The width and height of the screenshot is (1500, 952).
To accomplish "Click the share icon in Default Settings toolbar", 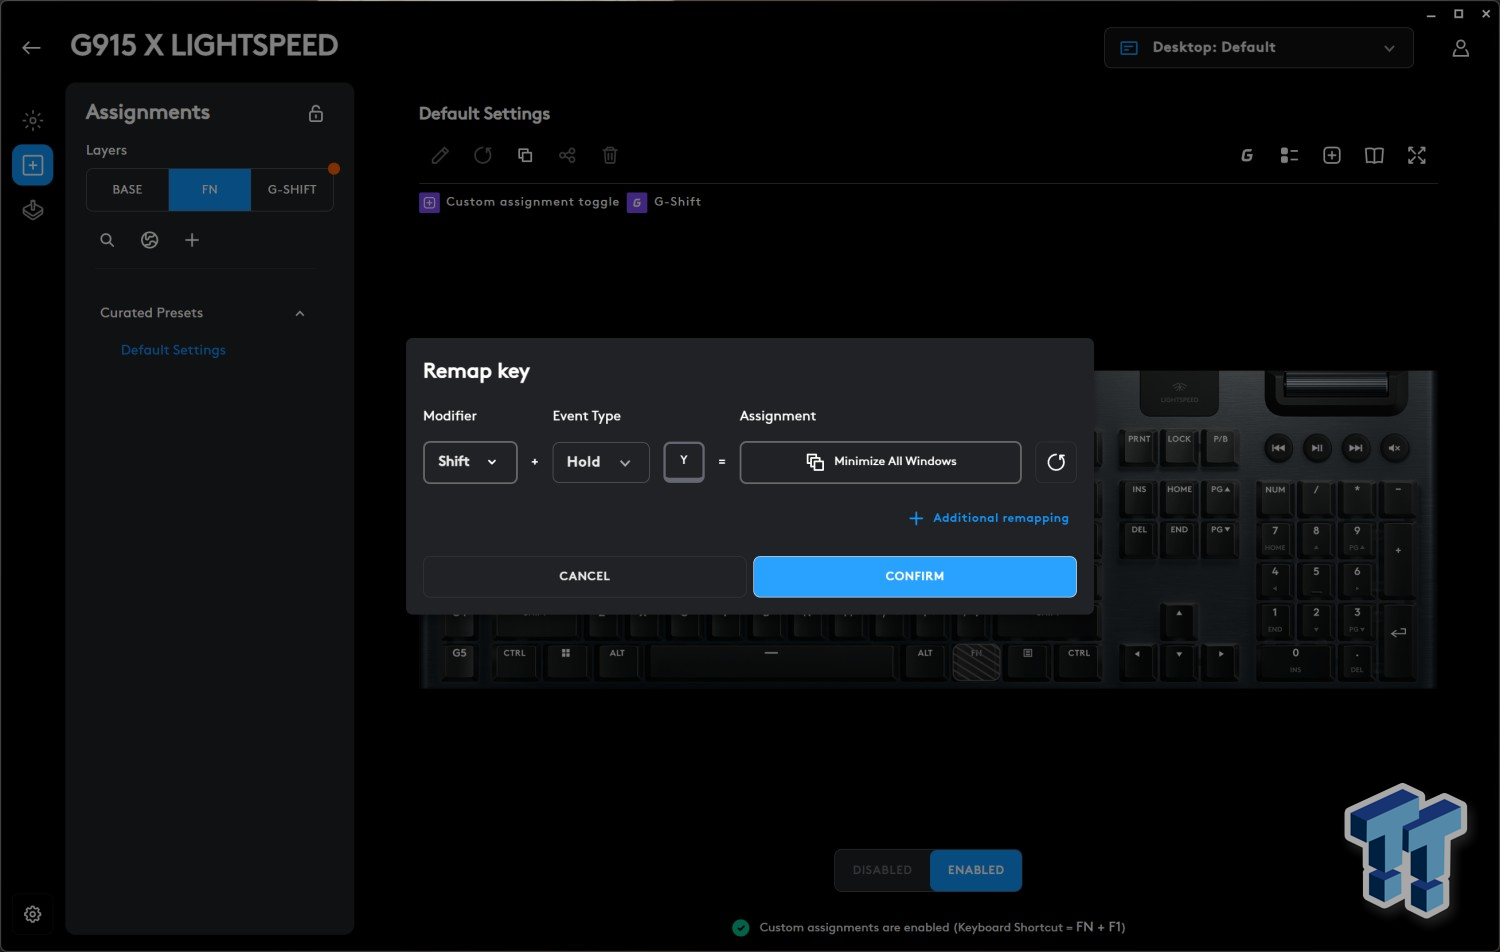I will pyautogui.click(x=567, y=155).
